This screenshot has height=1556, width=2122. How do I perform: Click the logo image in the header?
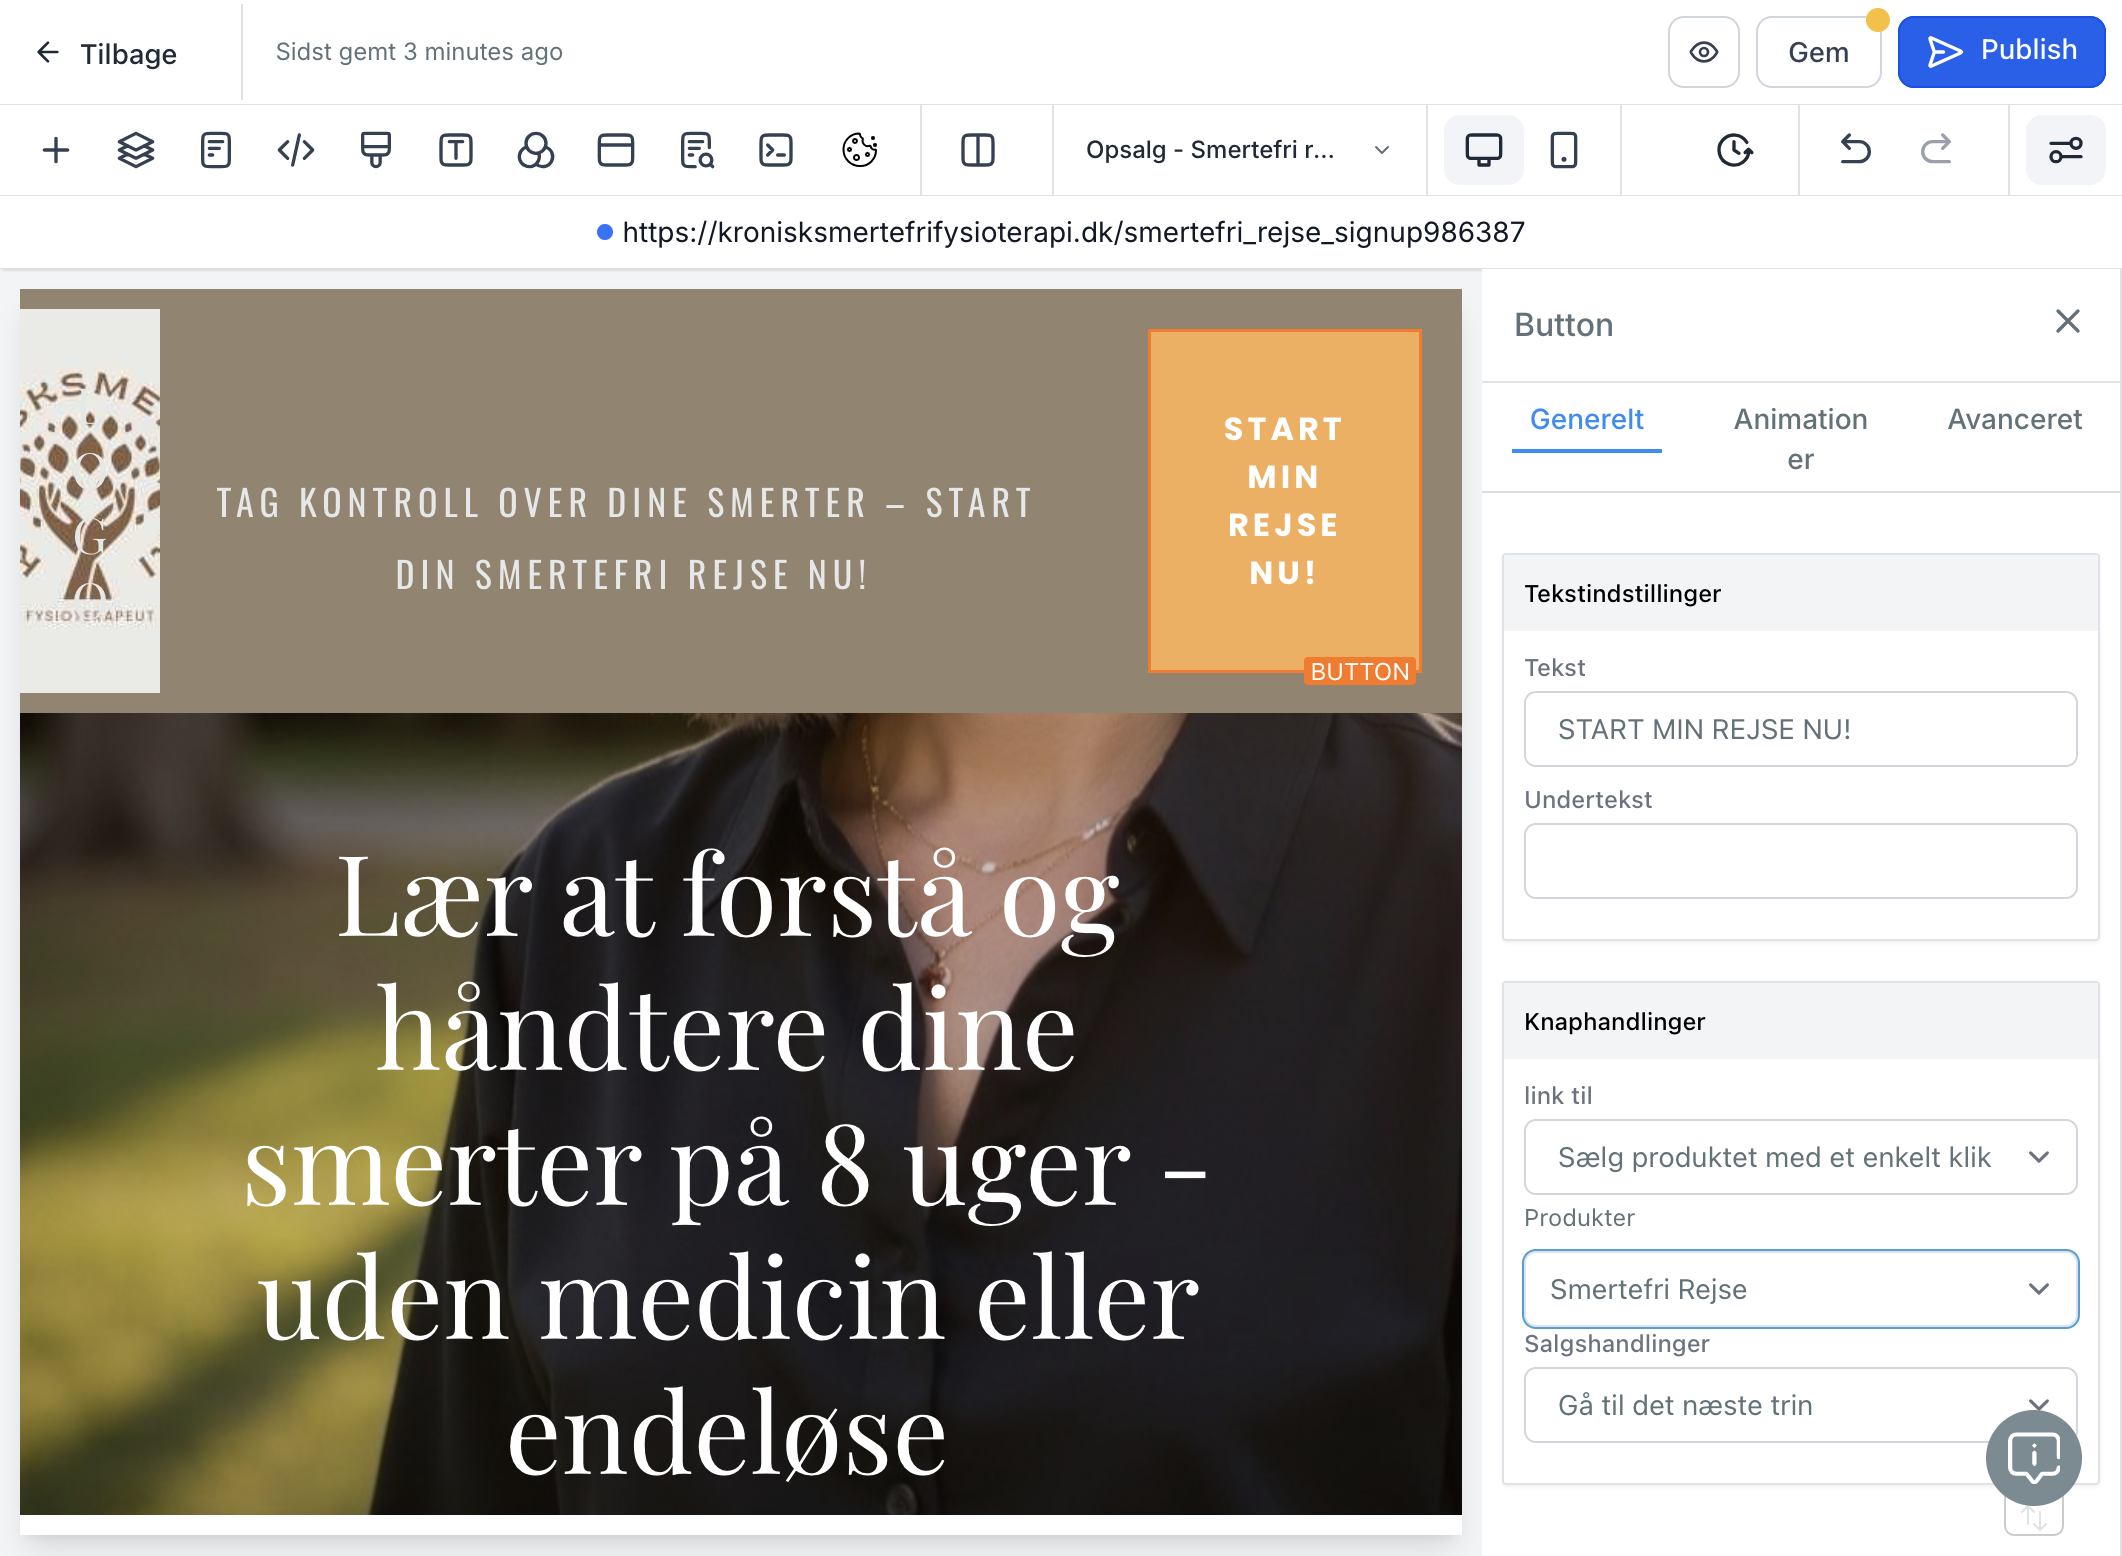click(x=90, y=501)
